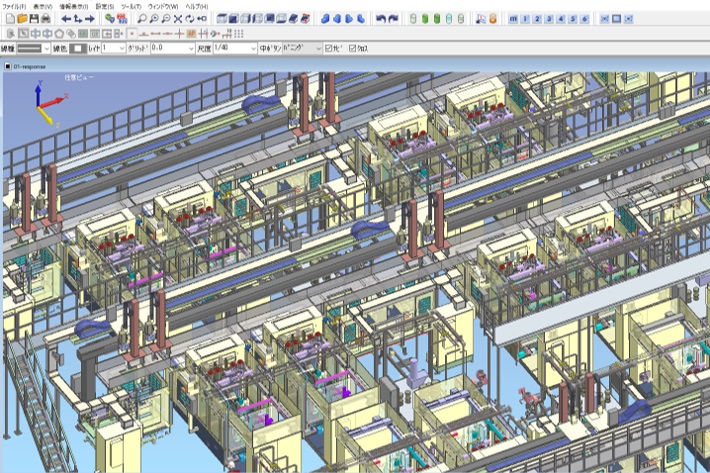This screenshot has height=473, width=710.
Task: Select the numbered view 3 button
Action: click(549, 19)
